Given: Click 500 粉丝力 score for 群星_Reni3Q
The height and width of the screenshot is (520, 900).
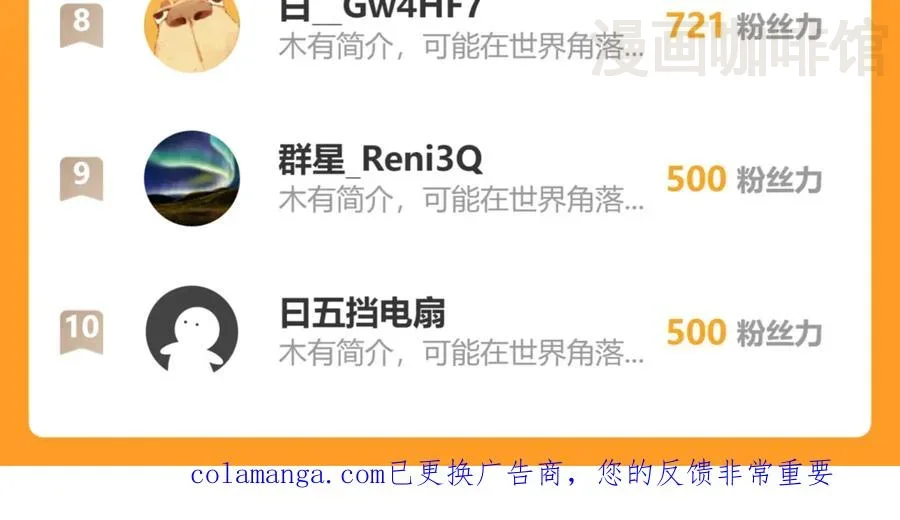Looking at the screenshot, I should click(x=744, y=179).
